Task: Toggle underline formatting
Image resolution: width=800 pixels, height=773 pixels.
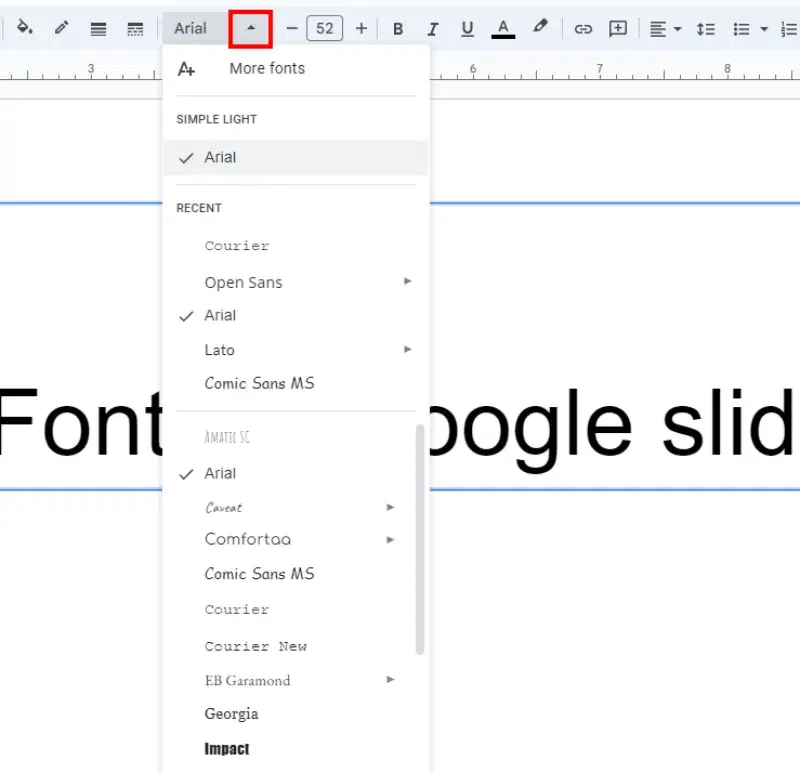Action: pyautogui.click(x=467, y=29)
